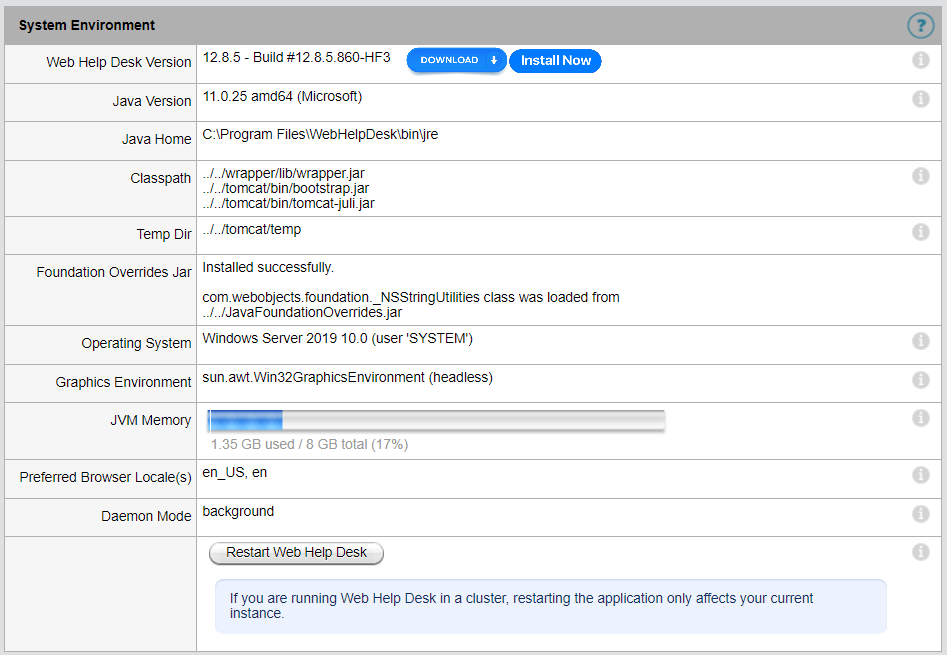Click the '1.35 GB used / 8 GB total (17%)' text
Image resolution: width=947 pixels, height=655 pixels.
tap(309, 444)
